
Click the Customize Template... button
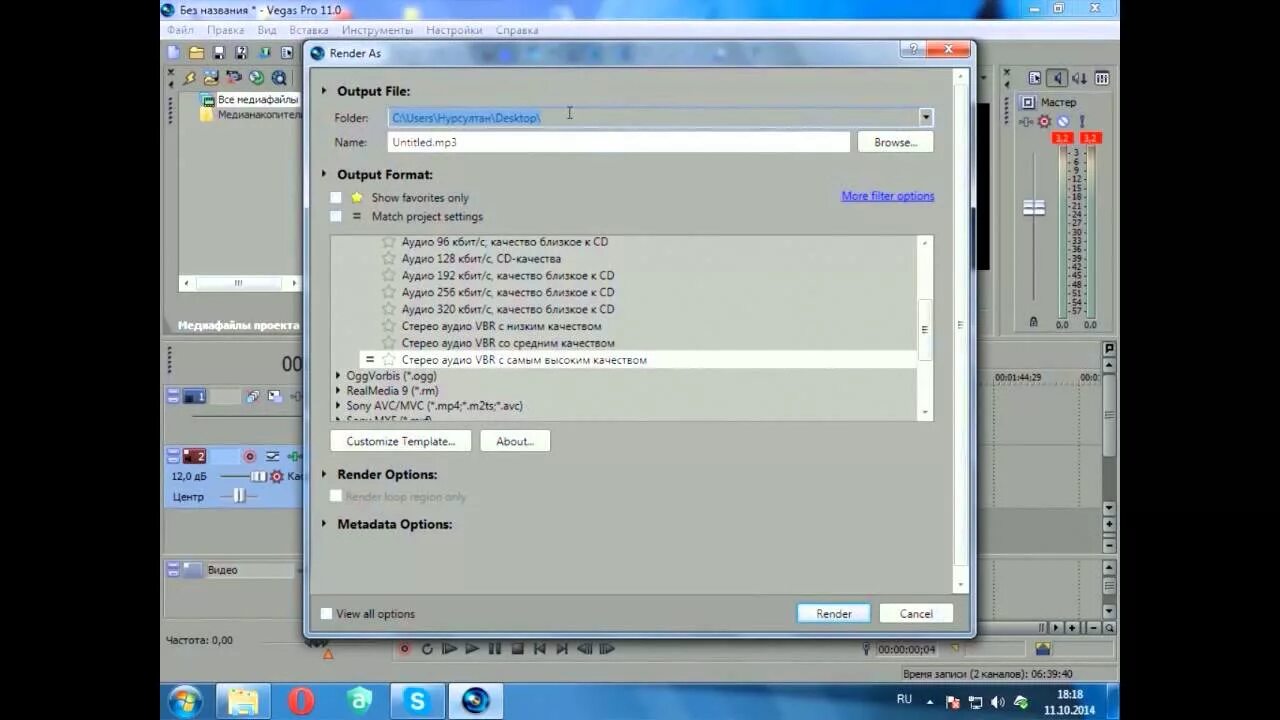400,441
